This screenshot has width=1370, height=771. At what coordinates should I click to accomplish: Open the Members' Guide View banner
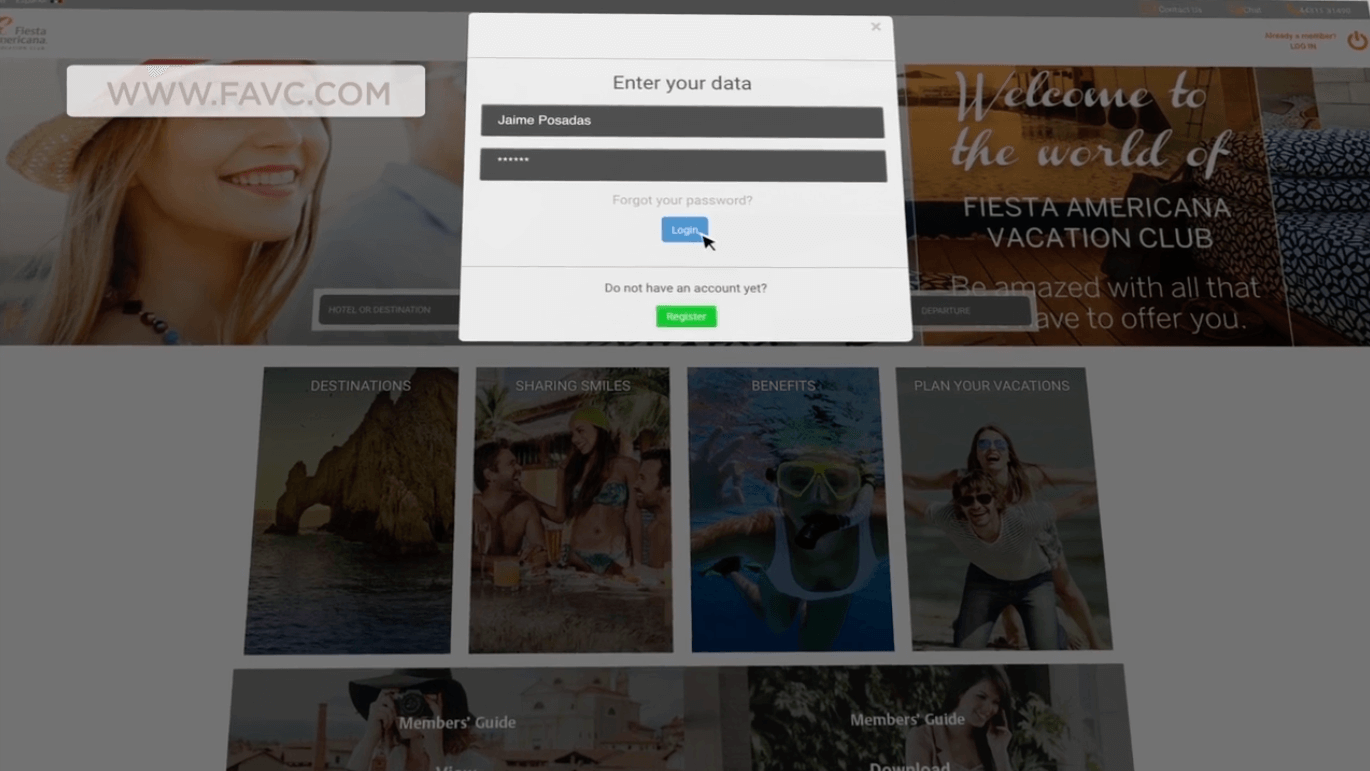457,720
